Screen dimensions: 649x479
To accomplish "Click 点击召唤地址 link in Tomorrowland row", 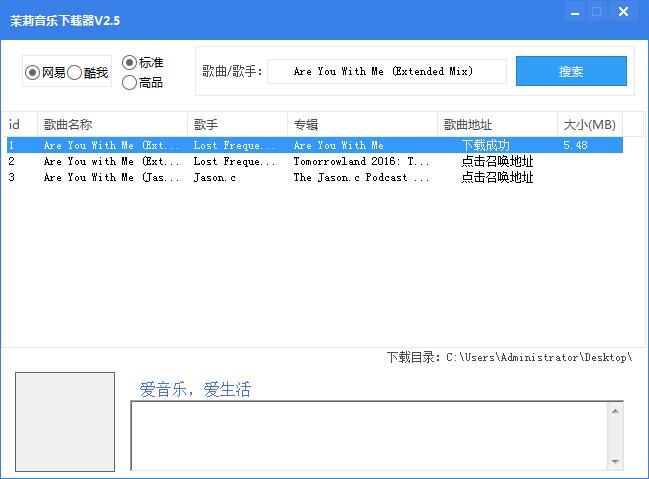I will click(x=497, y=161).
